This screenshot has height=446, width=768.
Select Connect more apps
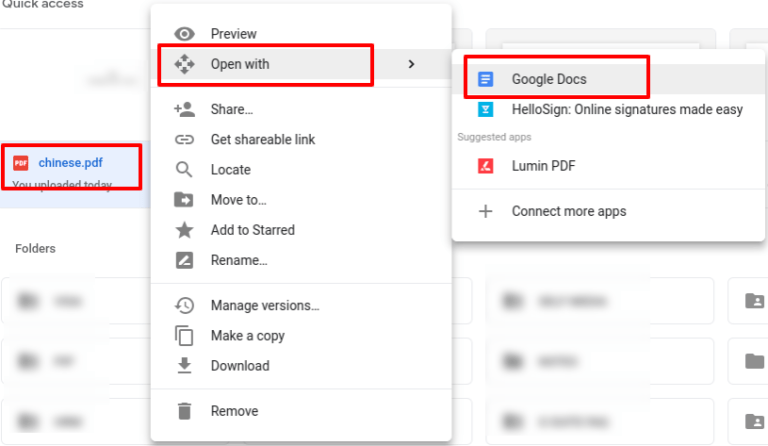pos(608,211)
